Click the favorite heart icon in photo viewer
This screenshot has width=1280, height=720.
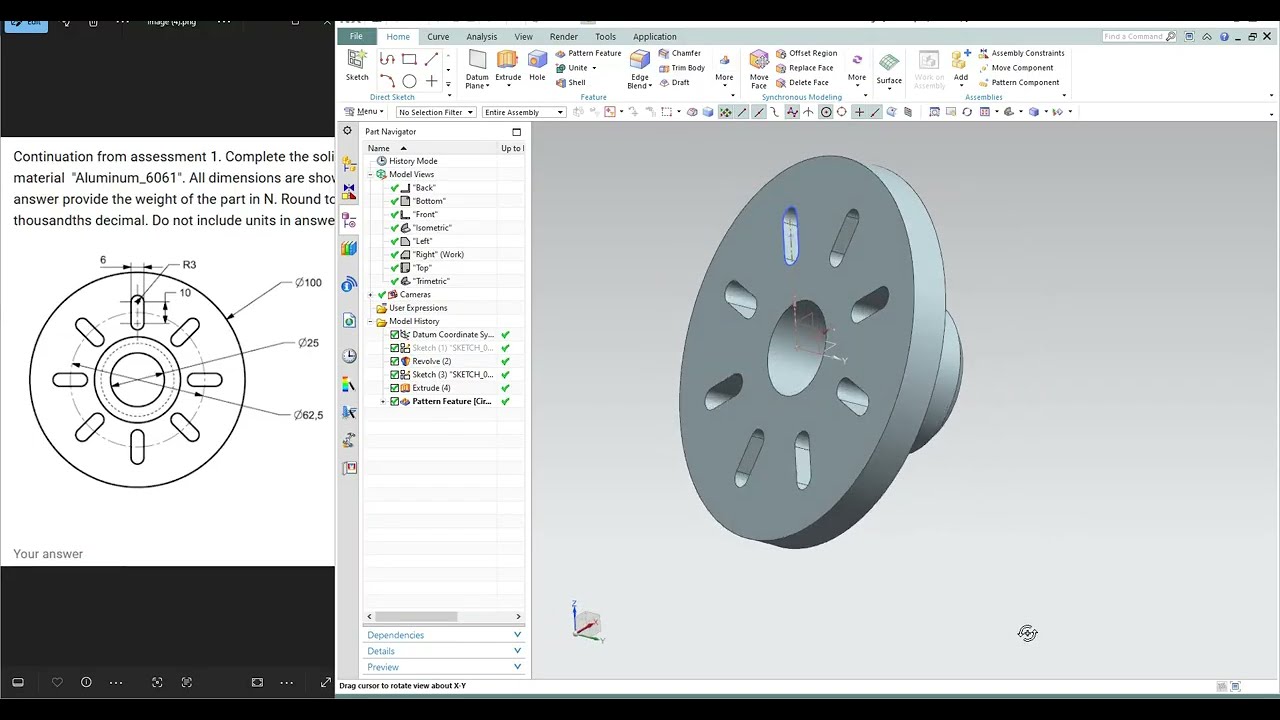click(57, 682)
